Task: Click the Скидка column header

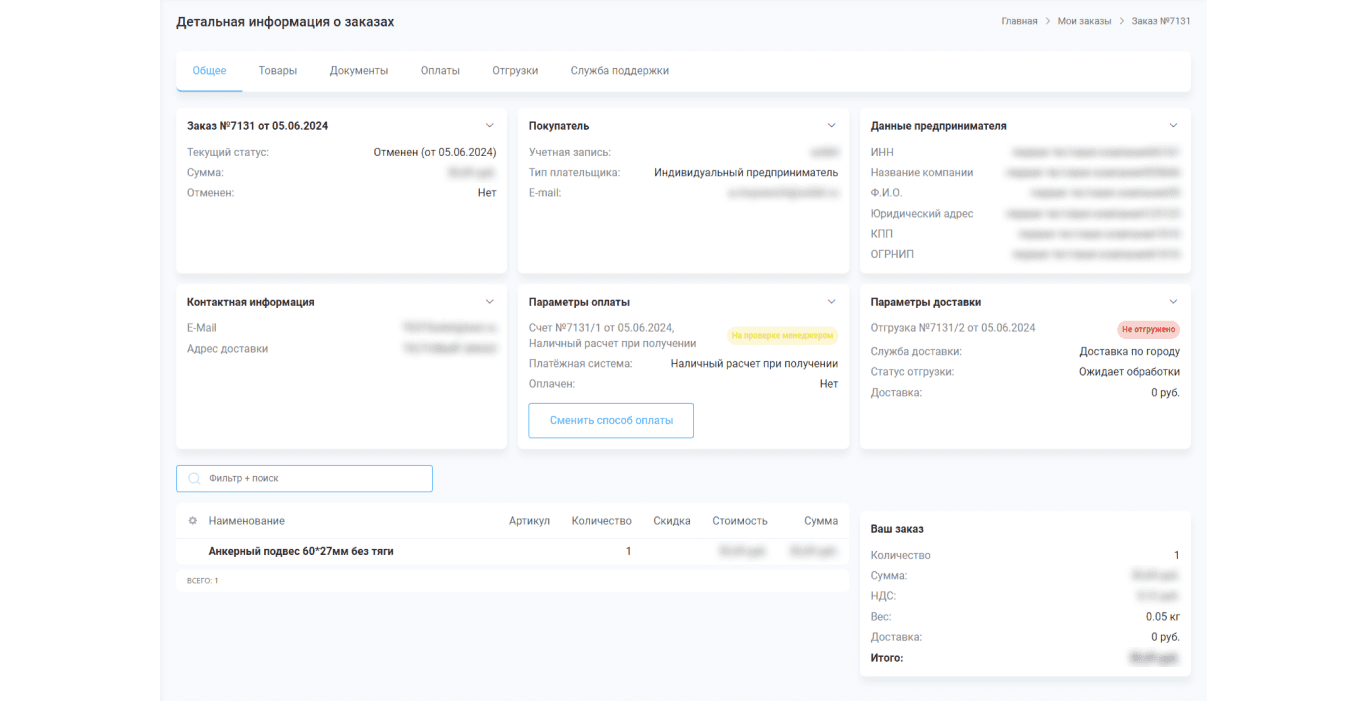Action: [x=672, y=521]
